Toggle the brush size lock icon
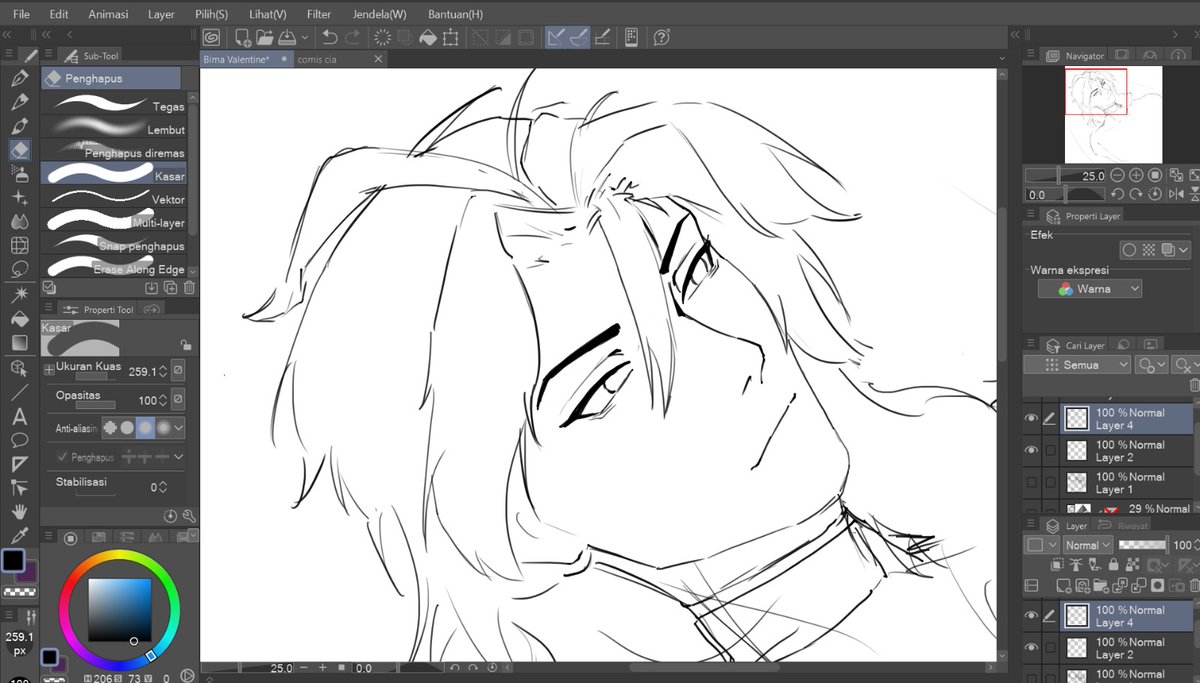 pyautogui.click(x=185, y=345)
